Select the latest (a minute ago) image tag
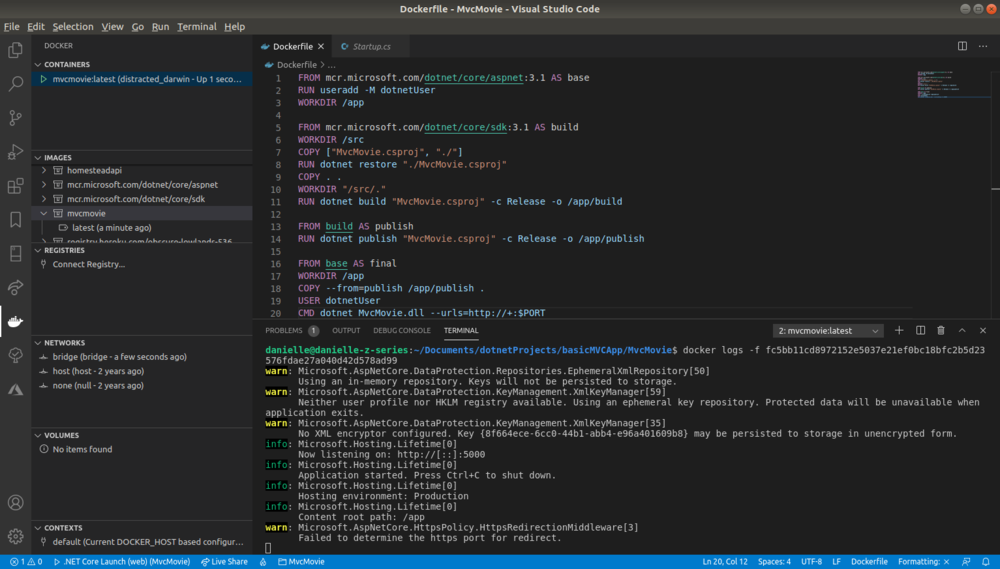The height and width of the screenshot is (569, 1000). click(x=142, y=228)
